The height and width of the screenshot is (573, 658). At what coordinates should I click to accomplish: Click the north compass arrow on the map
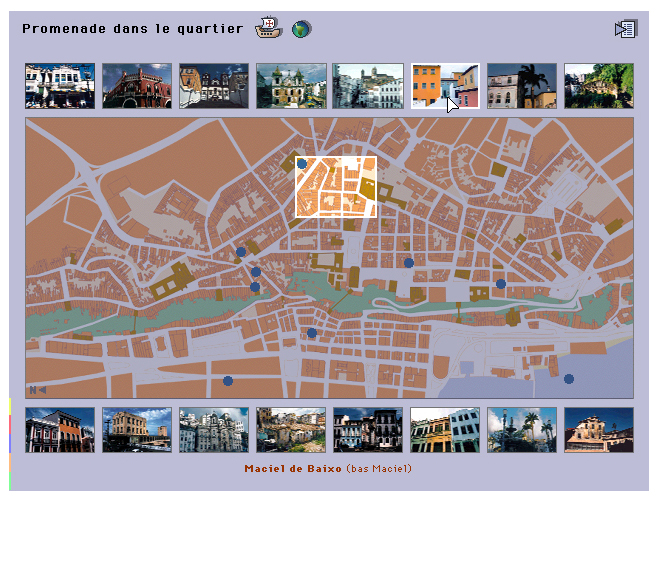(x=37, y=390)
